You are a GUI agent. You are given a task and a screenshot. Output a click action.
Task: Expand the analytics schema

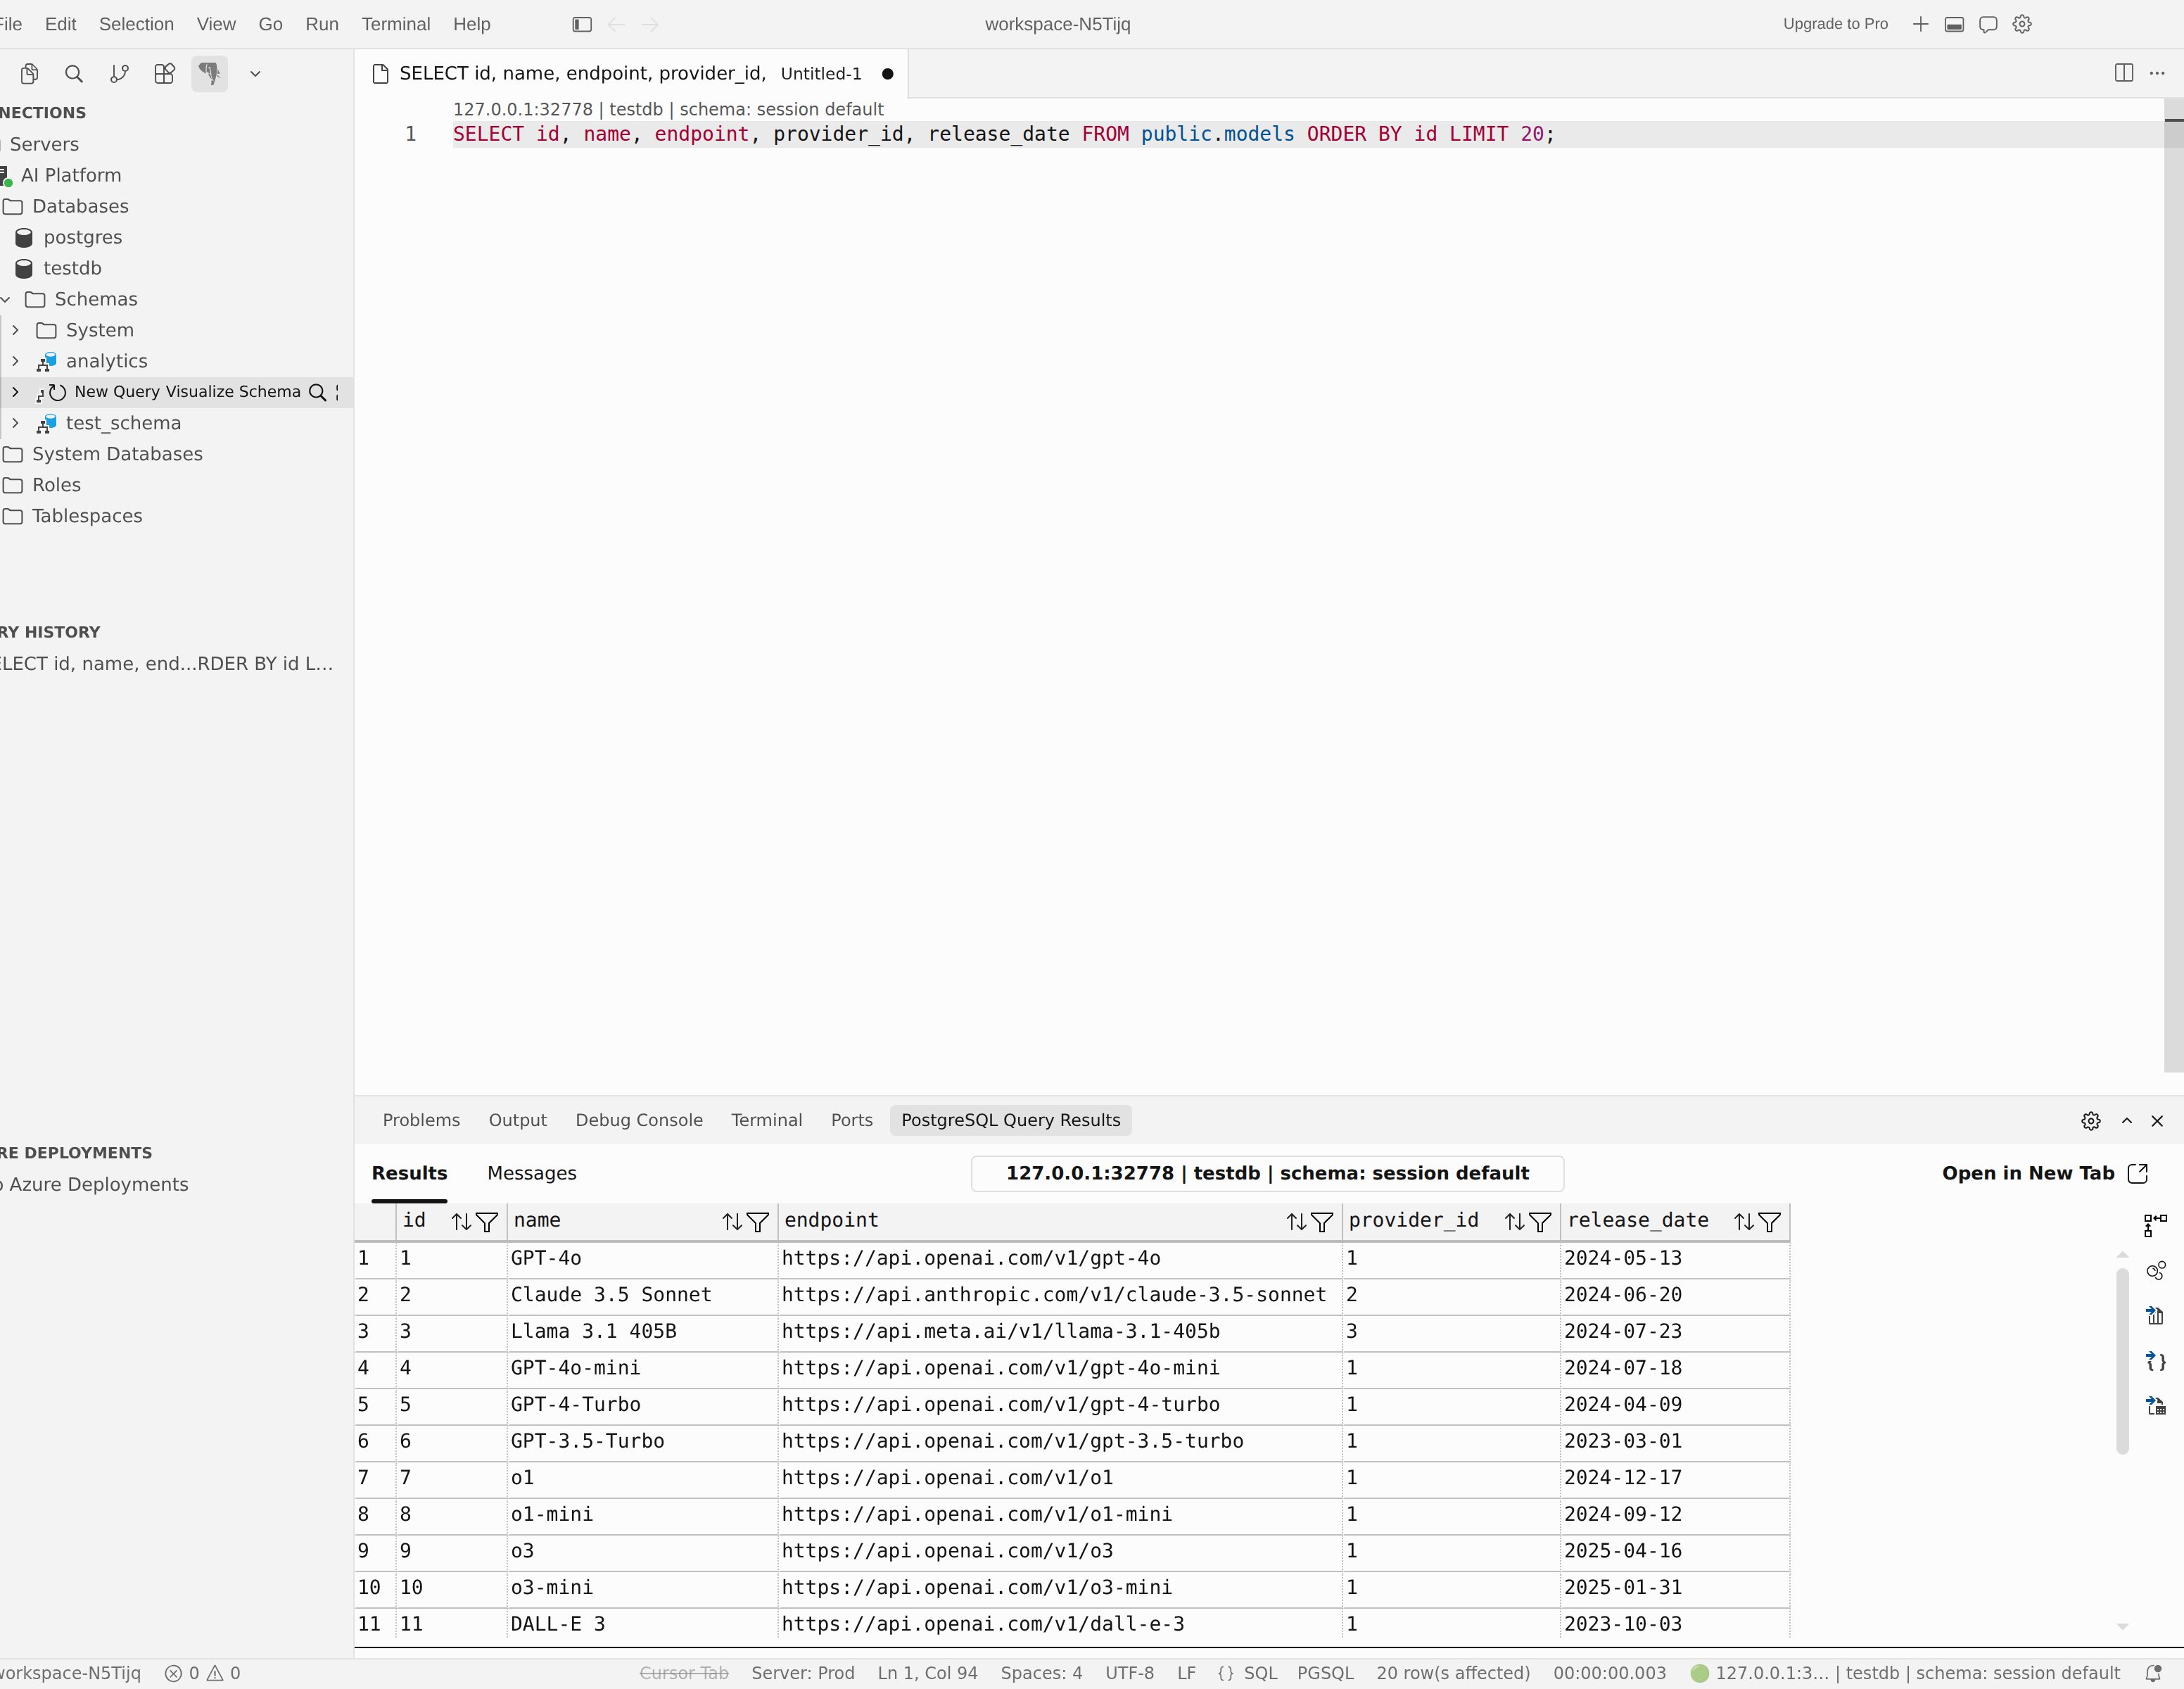pyautogui.click(x=16, y=361)
